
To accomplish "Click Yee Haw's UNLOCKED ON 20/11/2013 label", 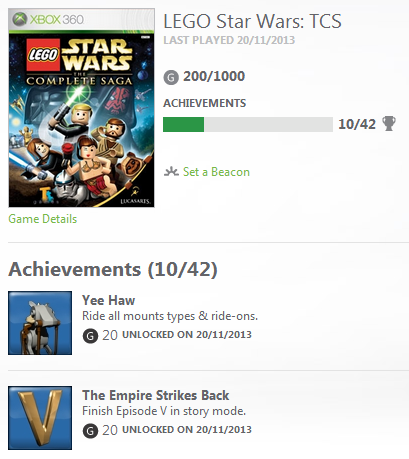I will (x=187, y=334).
